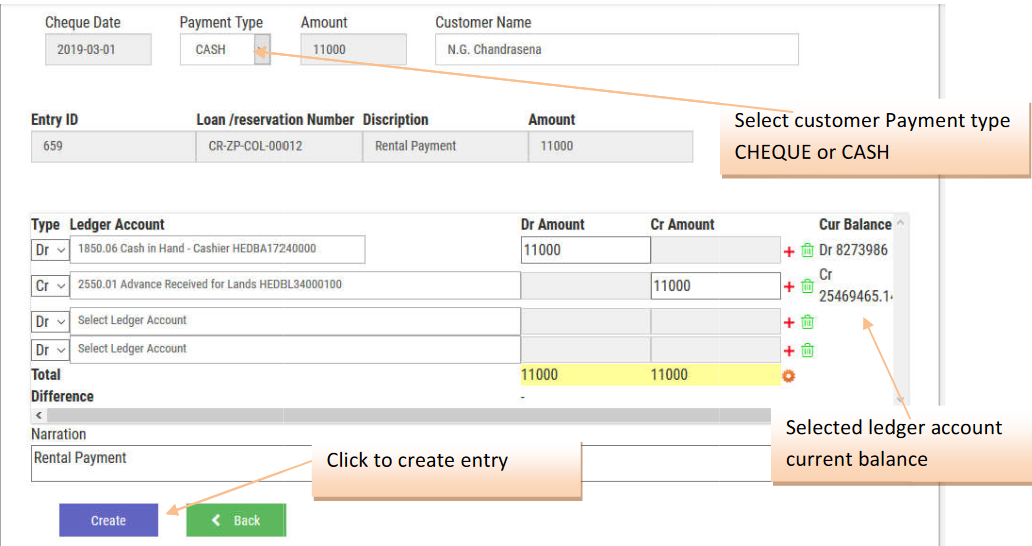
Task: Click the Ledger Account column header
Action: coord(117,224)
